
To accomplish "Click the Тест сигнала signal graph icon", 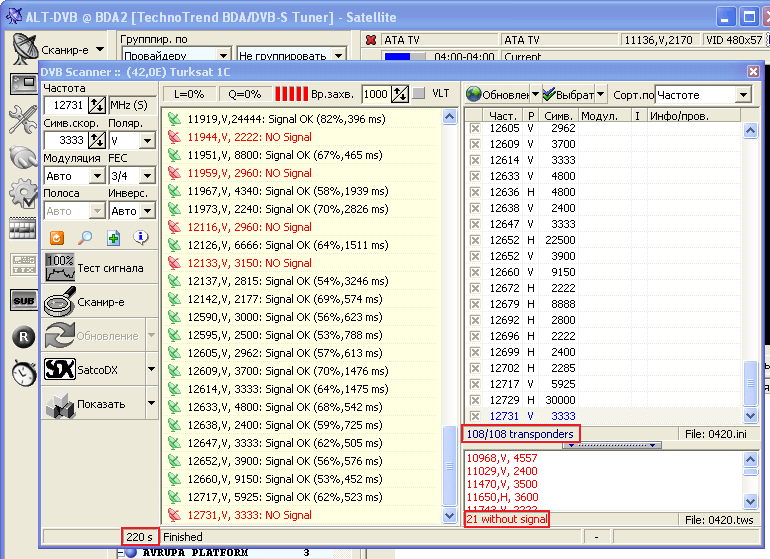I will pyautogui.click(x=60, y=267).
